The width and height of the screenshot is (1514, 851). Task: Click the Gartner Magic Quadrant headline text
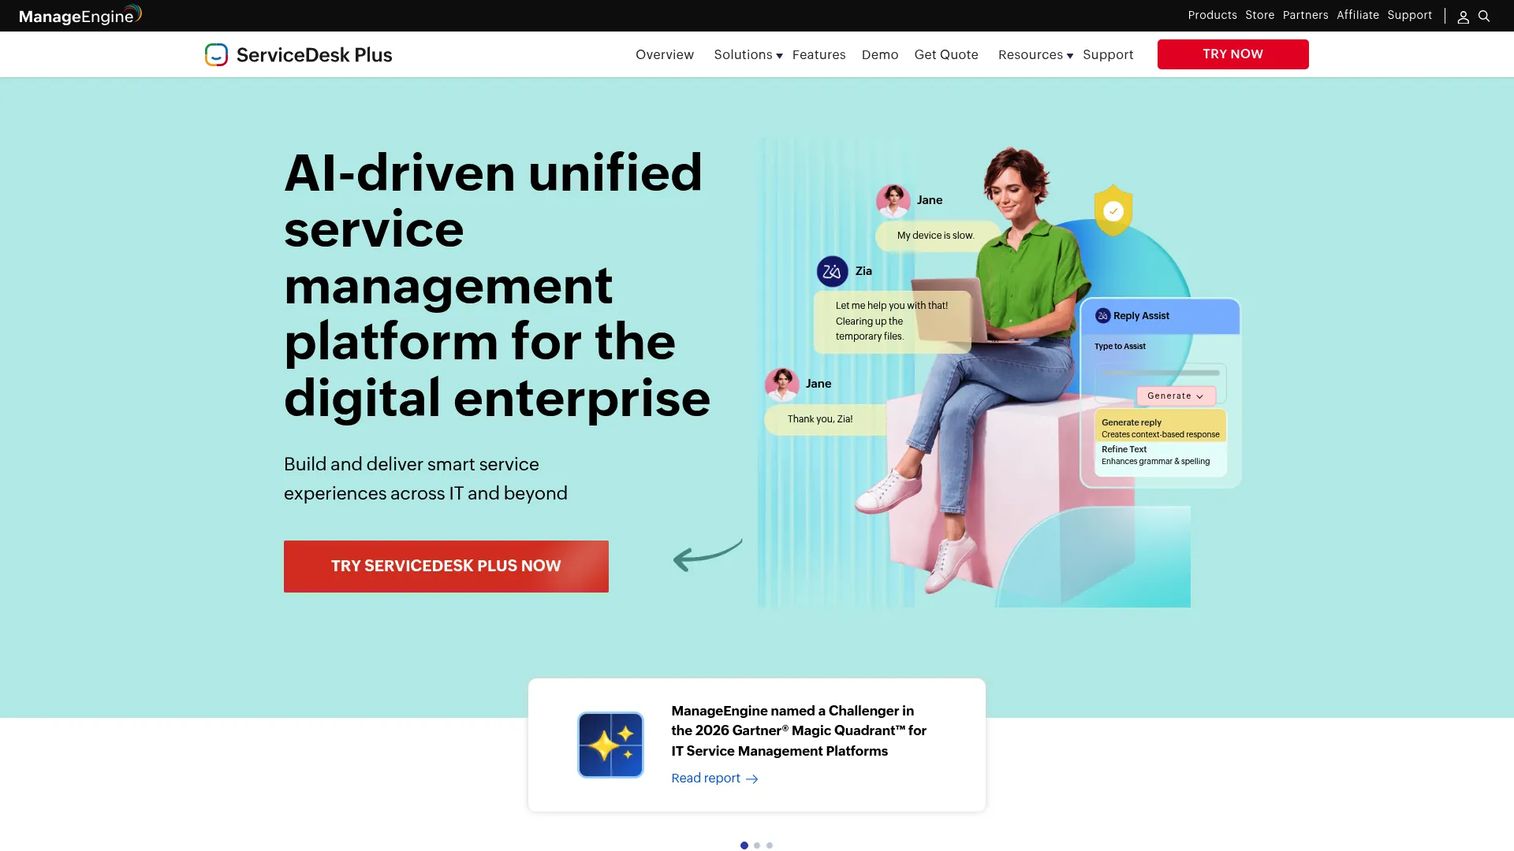(799, 731)
